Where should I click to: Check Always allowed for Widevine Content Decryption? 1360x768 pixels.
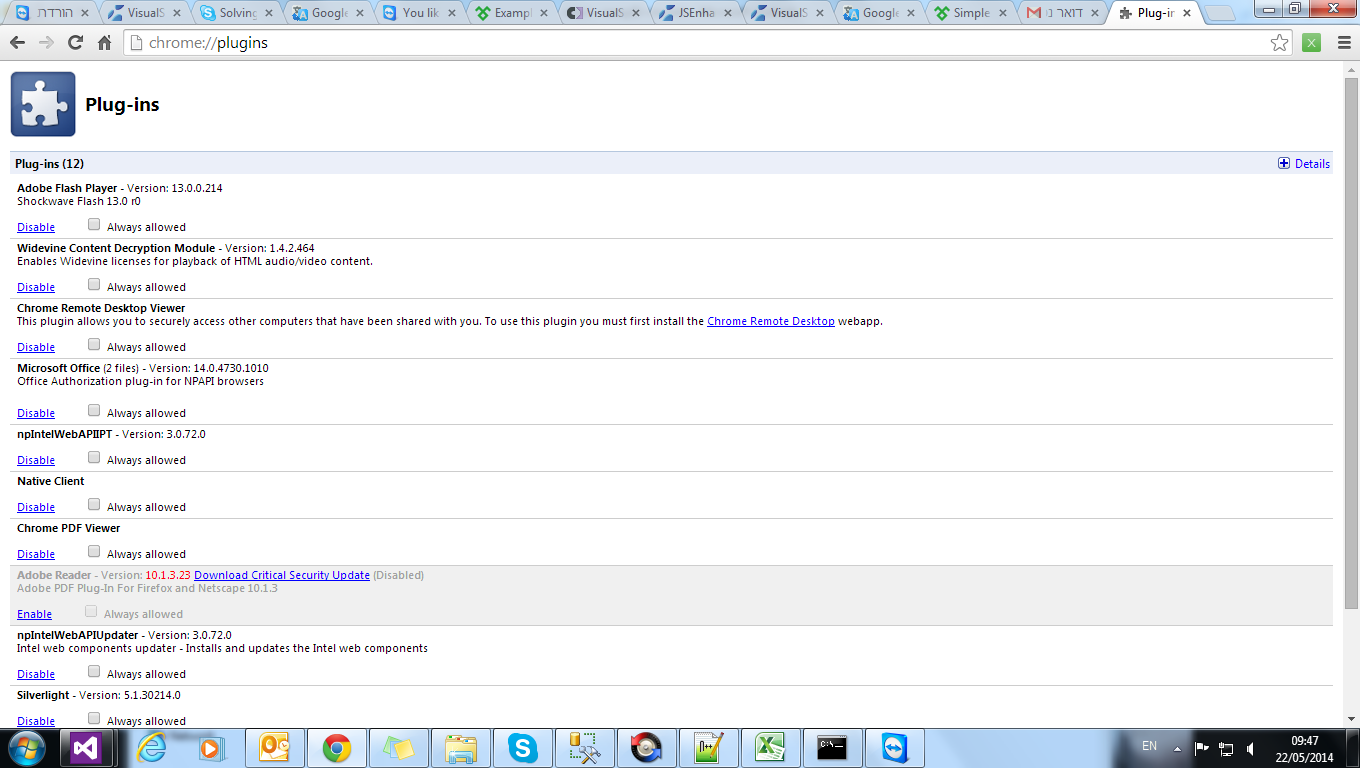click(x=94, y=284)
